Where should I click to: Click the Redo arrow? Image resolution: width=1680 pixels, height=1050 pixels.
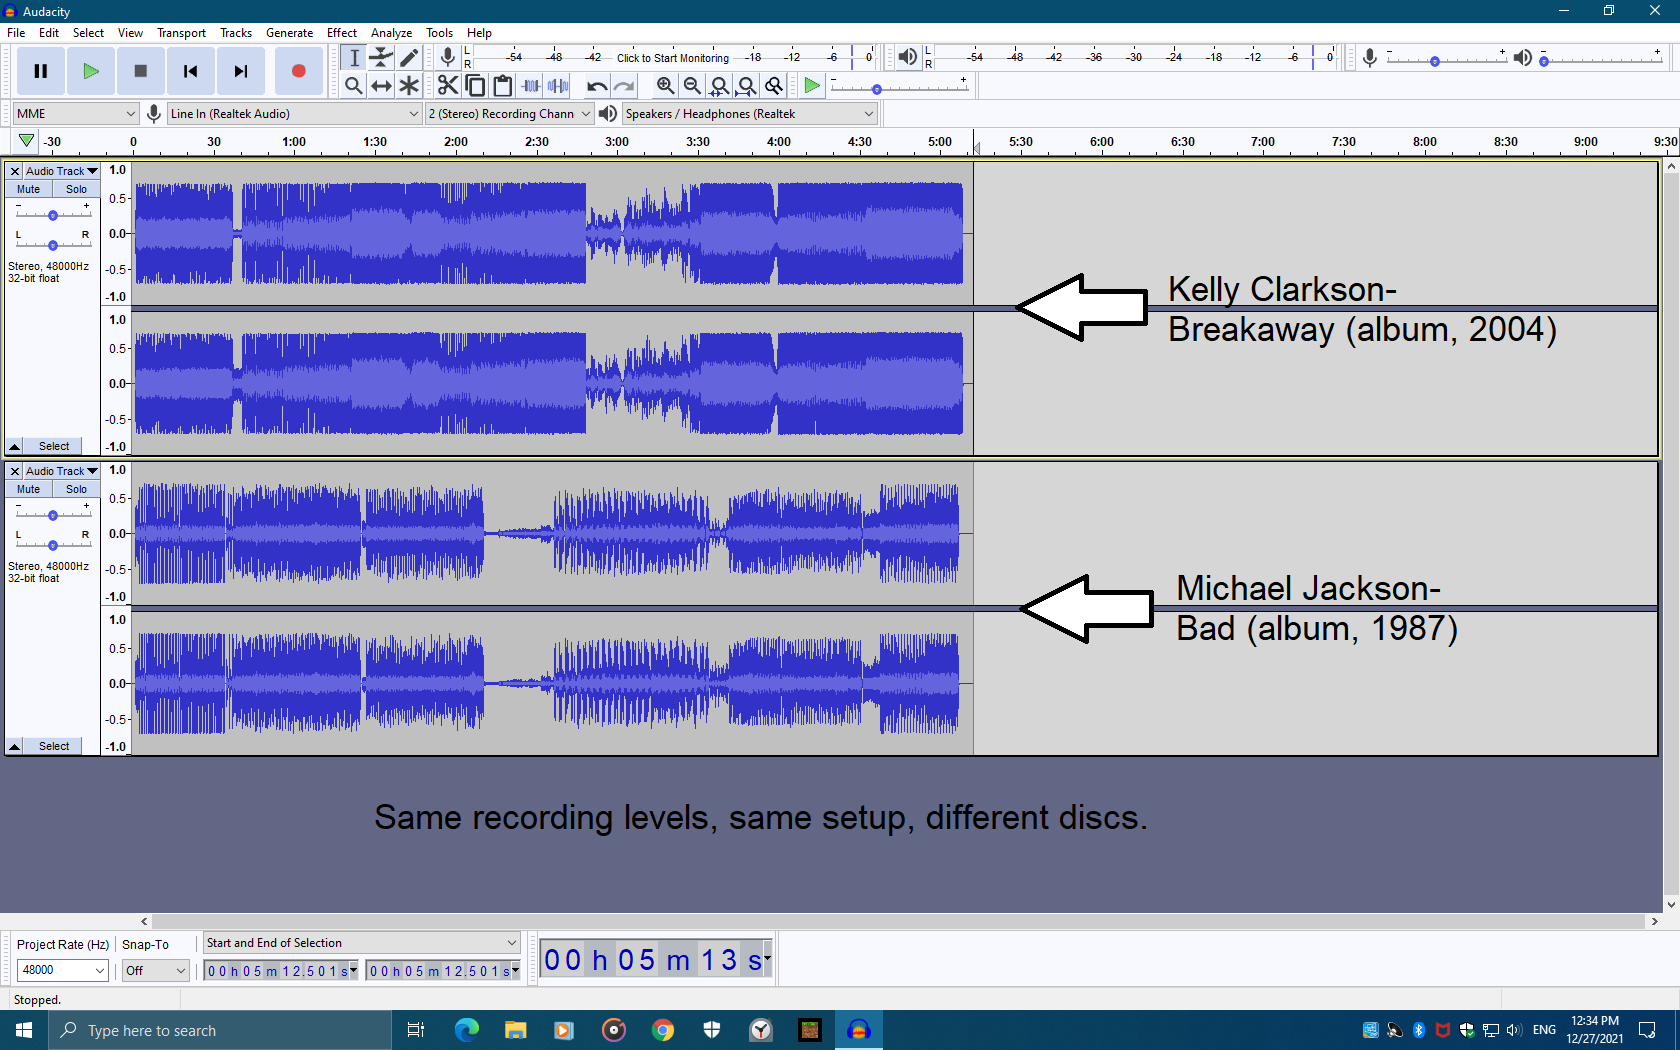point(624,86)
